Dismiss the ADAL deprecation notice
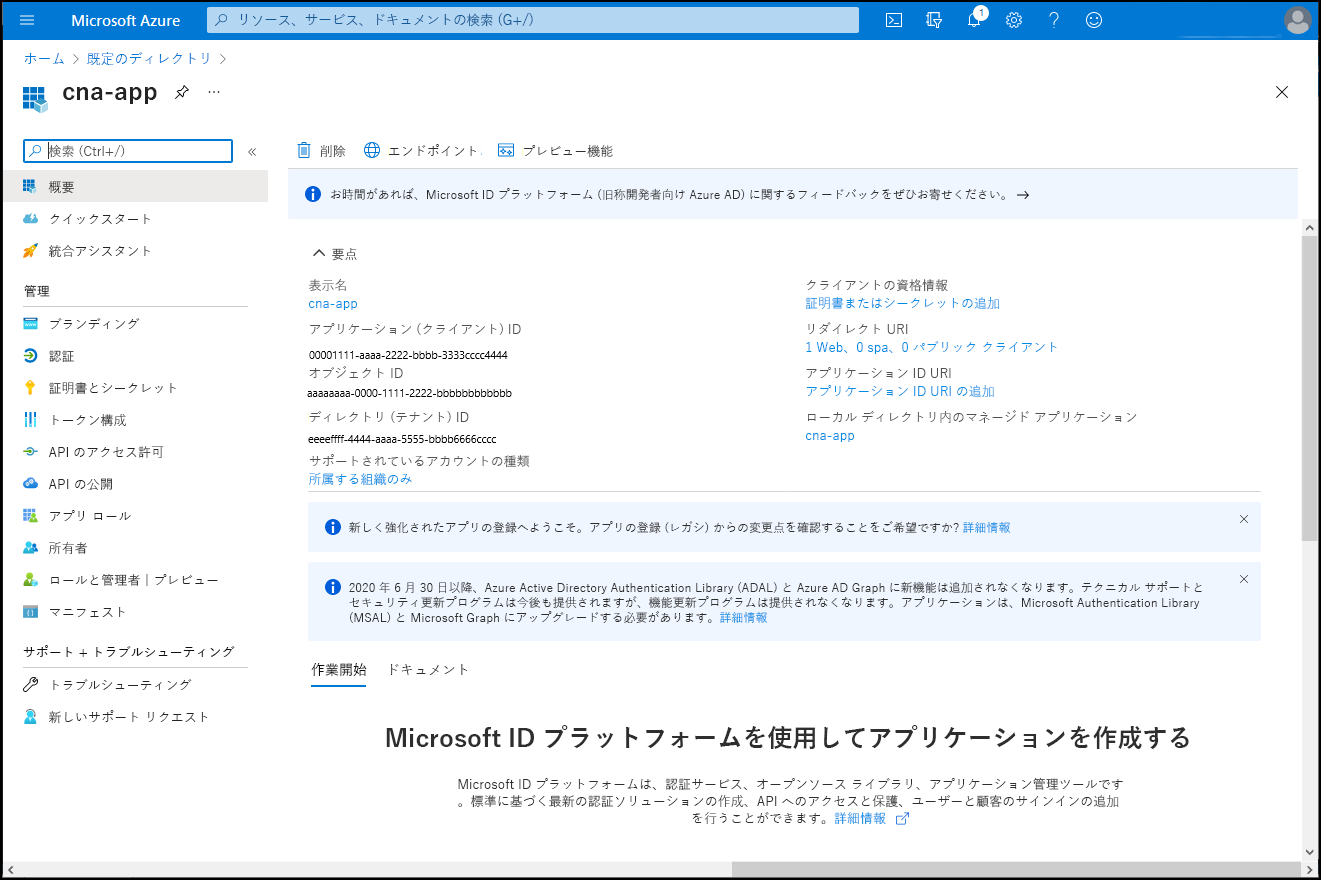Screen dimensions: 1321x880 [x=1244, y=579]
